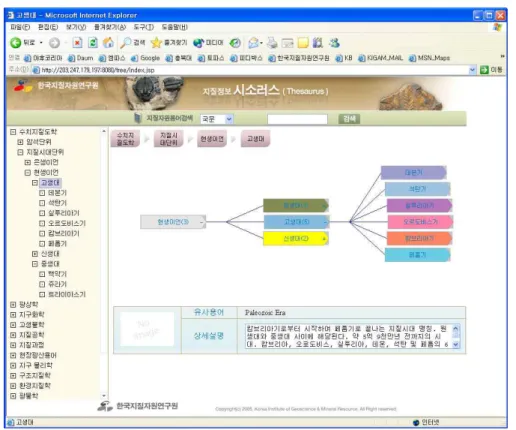This screenshot has width=516, height=430.
Task: Click the IE Forward arrow button
Action: pyautogui.click(x=54, y=43)
